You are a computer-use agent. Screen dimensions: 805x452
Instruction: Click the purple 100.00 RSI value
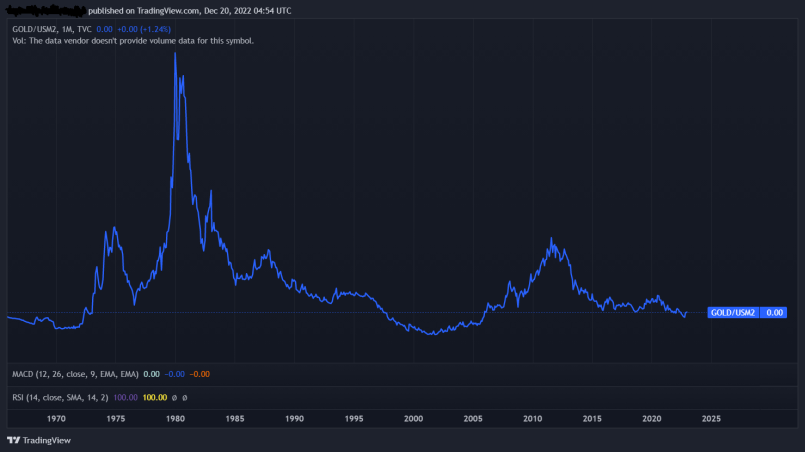[x=125, y=398]
